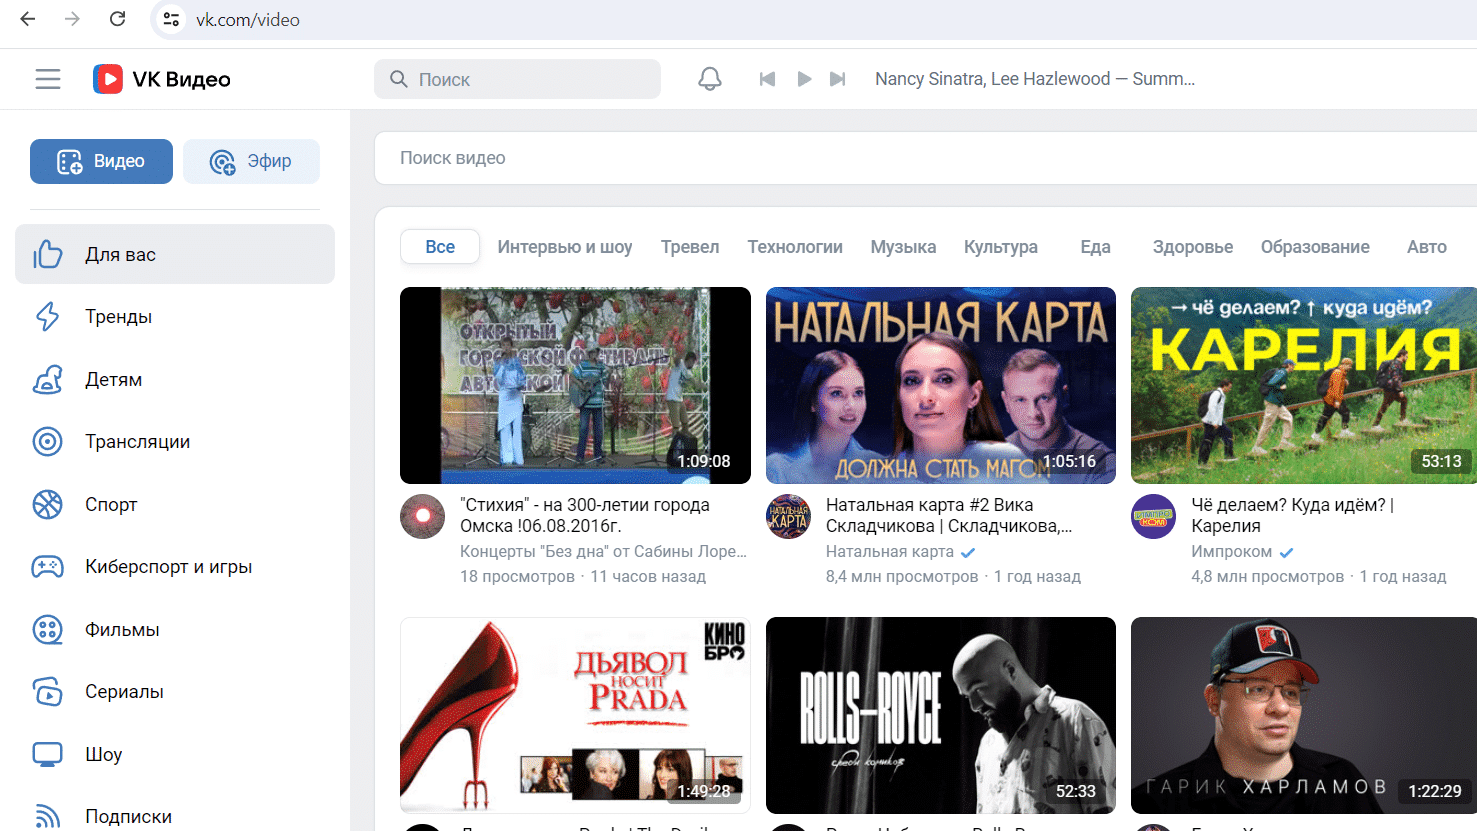The width and height of the screenshot is (1477, 831).
Task: Open Трансляции section
Action: click(x=175, y=442)
